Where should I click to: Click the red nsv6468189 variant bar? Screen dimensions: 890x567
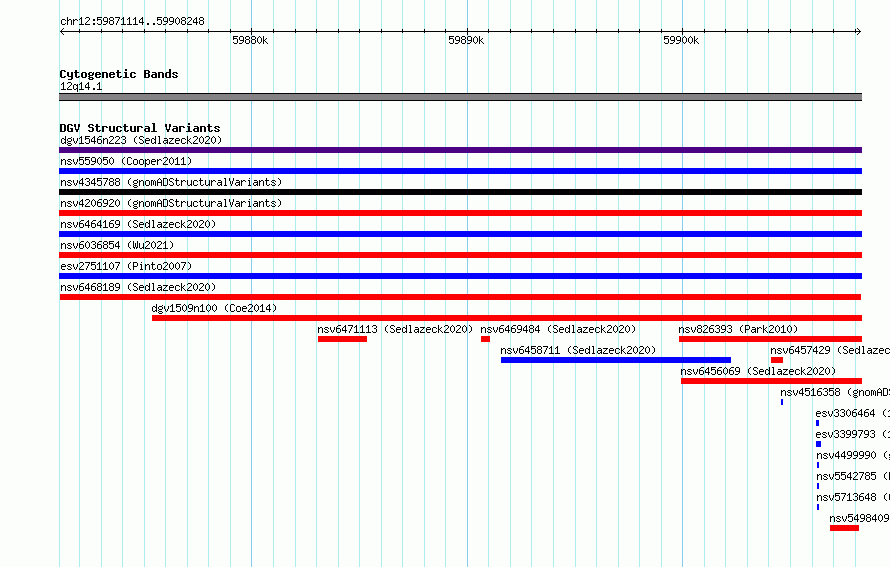tap(460, 297)
